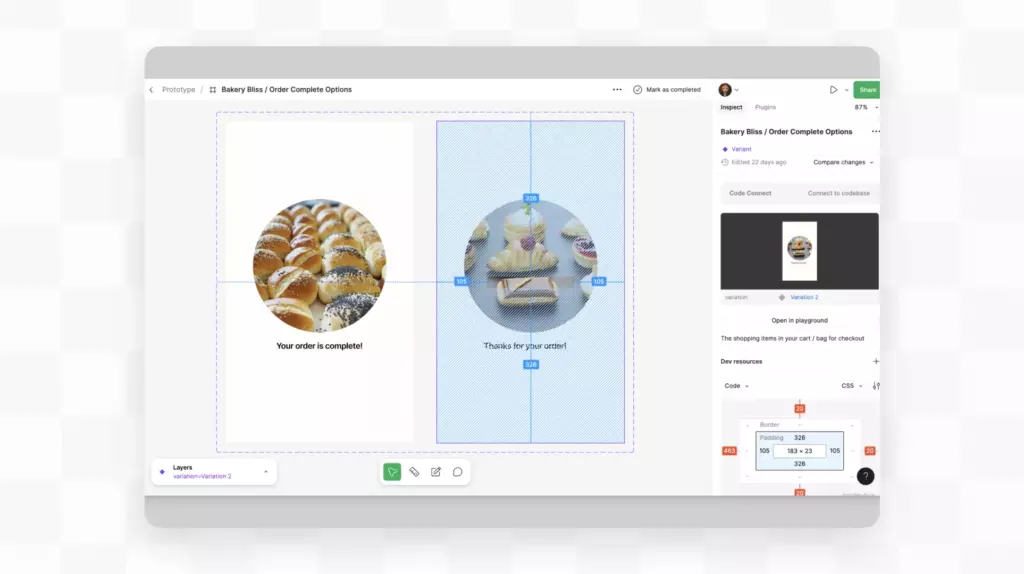
Task: Select the Move cursor tool in bottom toolbar
Action: 392,471
